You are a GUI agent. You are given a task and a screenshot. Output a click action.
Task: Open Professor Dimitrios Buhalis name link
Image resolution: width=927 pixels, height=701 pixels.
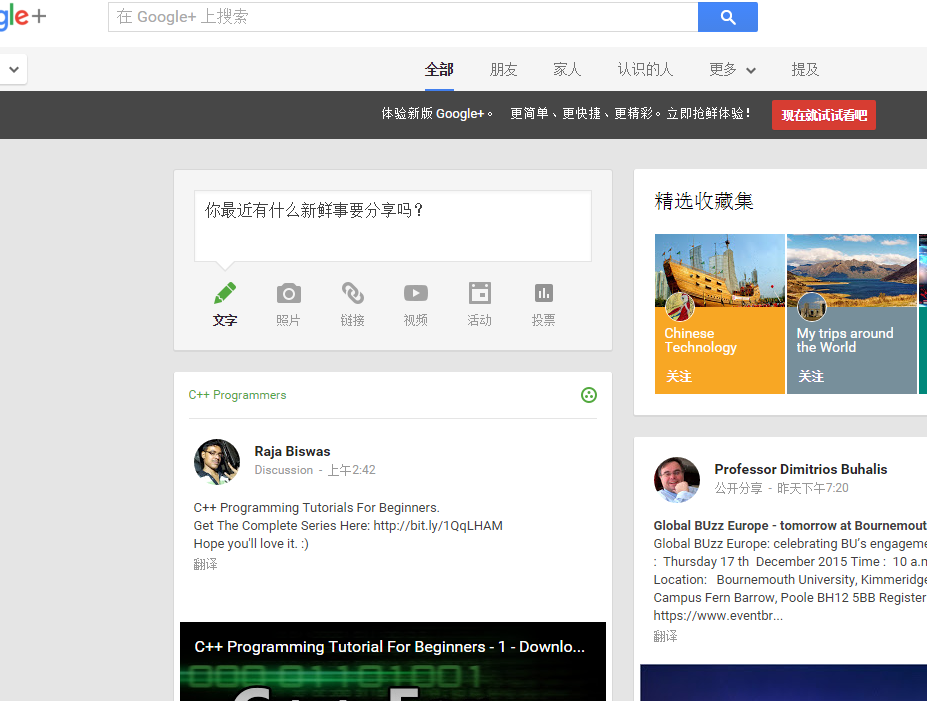tap(801, 469)
